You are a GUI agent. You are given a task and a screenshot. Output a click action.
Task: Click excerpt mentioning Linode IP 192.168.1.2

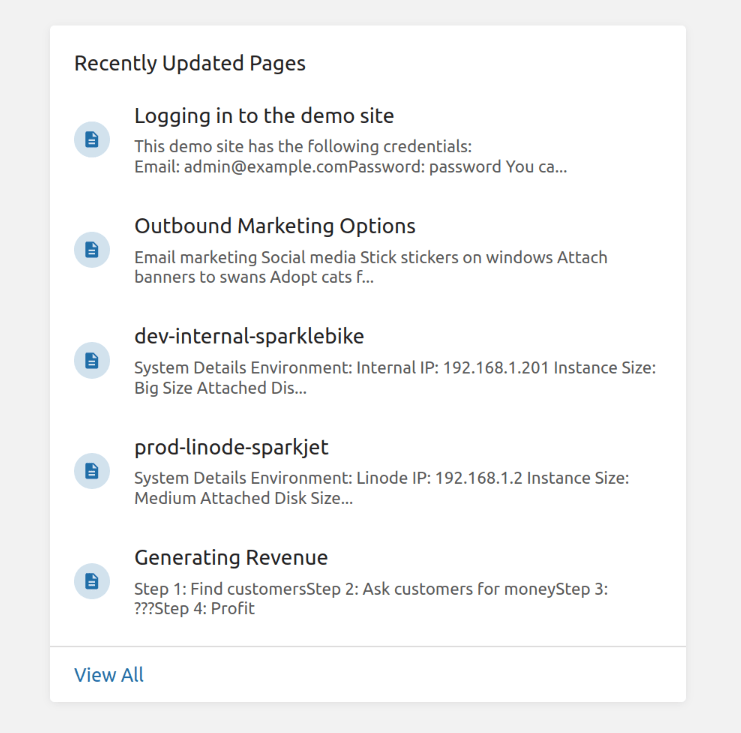click(381, 488)
